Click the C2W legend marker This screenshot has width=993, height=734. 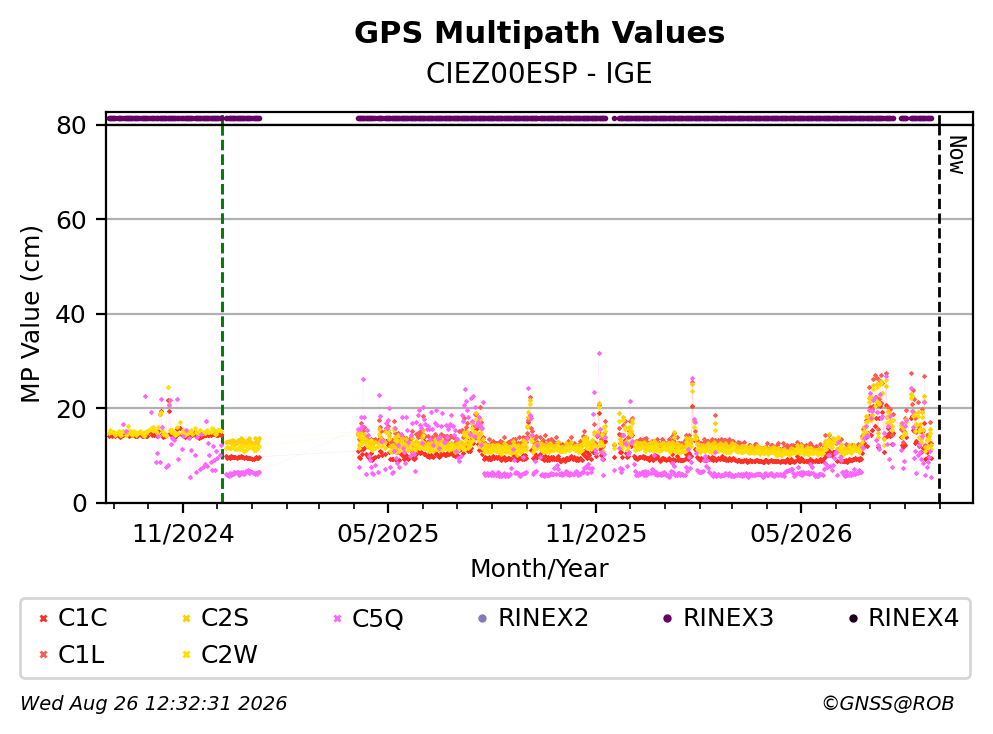click(186, 655)
